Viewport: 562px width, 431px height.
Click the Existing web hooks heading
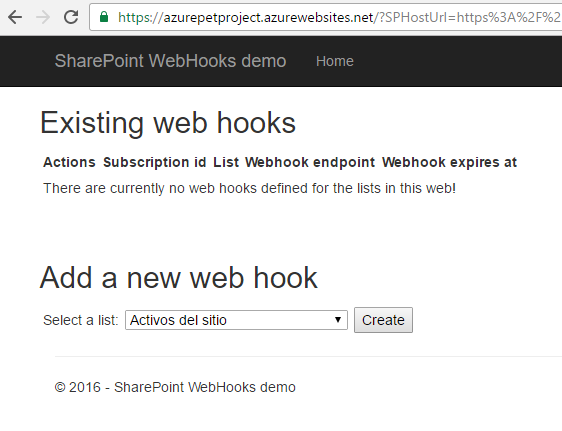click(x=168, y=123)
